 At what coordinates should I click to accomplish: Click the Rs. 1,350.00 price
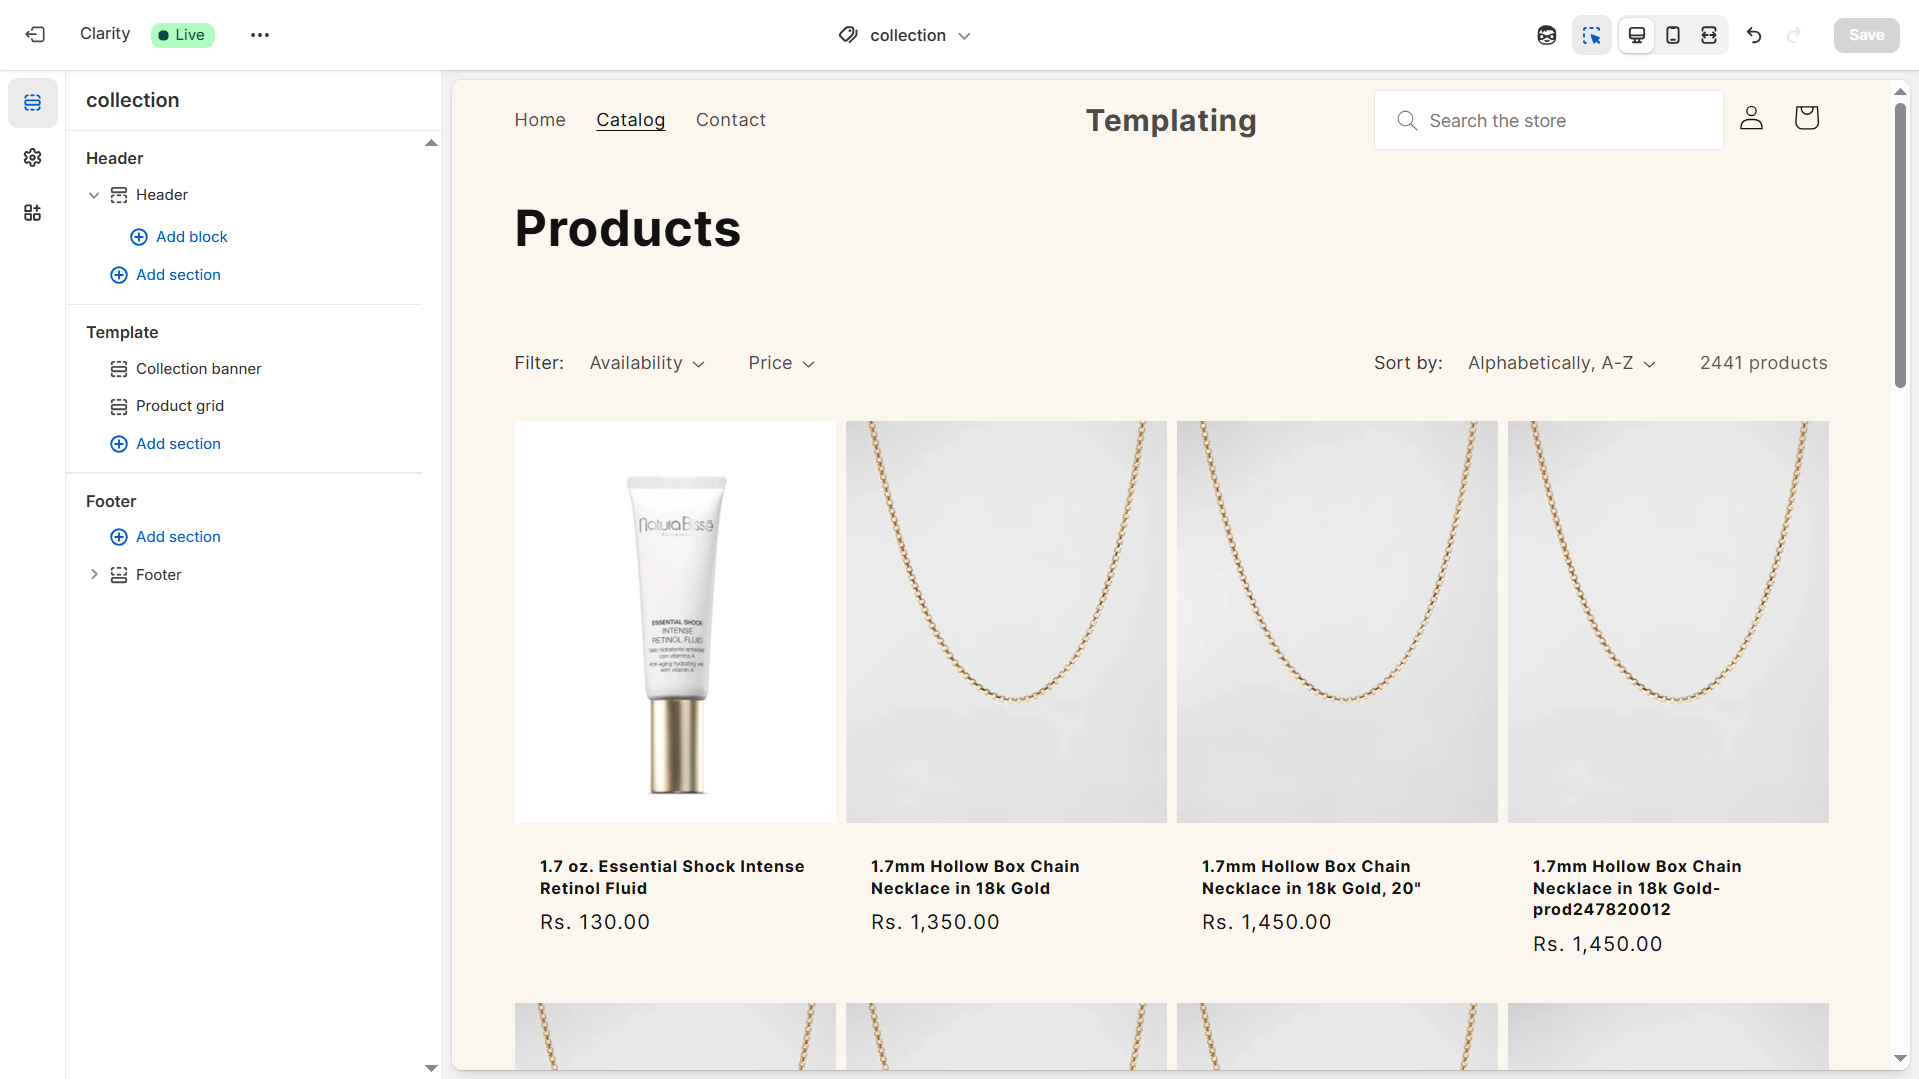click(x=935, y=922)
